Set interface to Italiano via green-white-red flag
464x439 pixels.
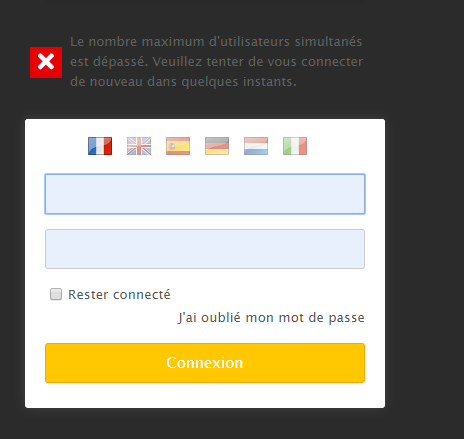pyautogui.click(x=295, y=146)
